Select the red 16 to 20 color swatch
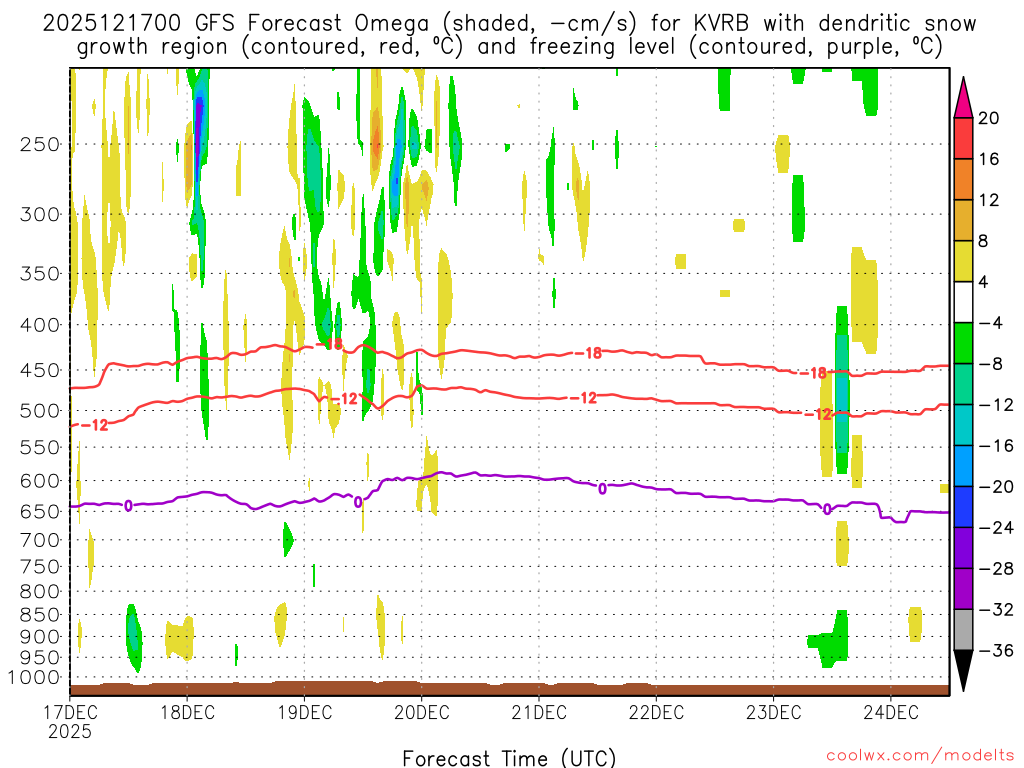Viewport: 1024px width, 768px height. [964, 138]
